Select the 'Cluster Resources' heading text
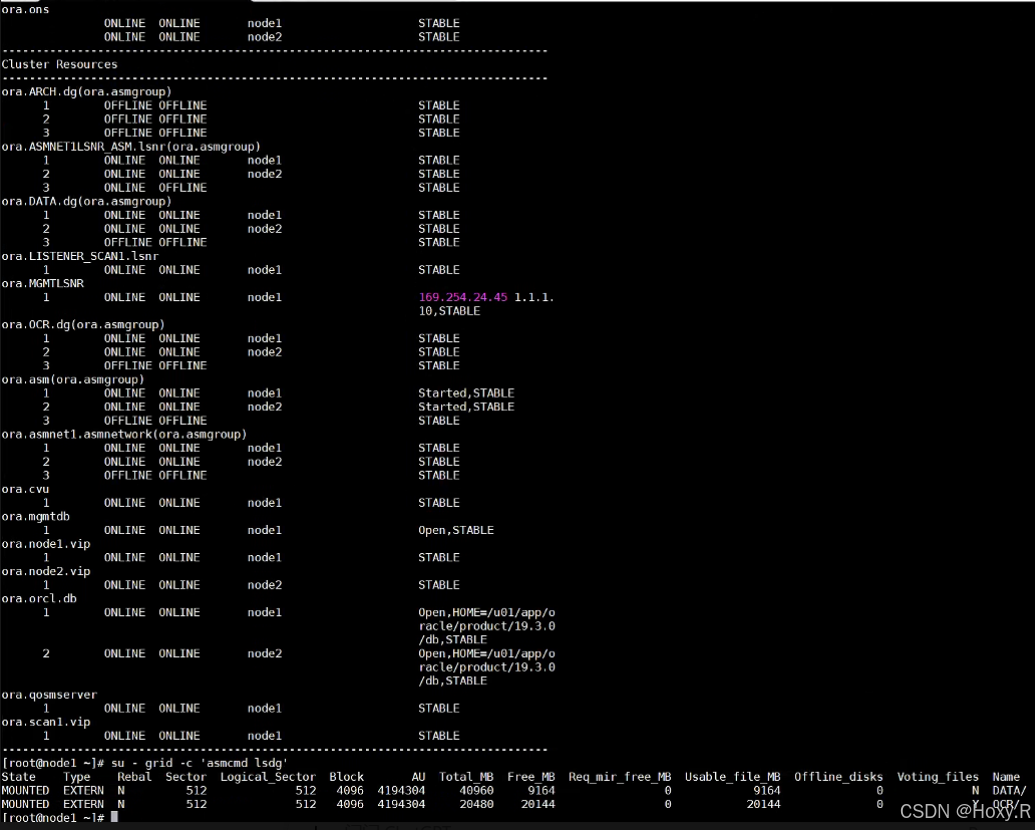1035x830 pixels. (x=59, y=64)
